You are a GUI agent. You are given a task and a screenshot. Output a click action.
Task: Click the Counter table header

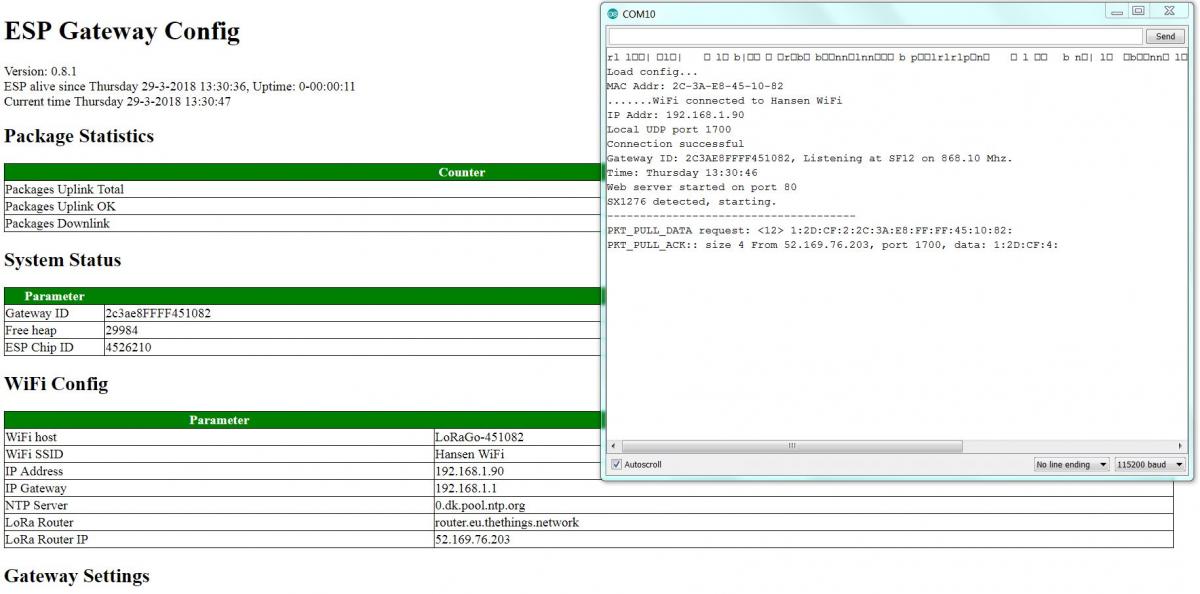462,172
